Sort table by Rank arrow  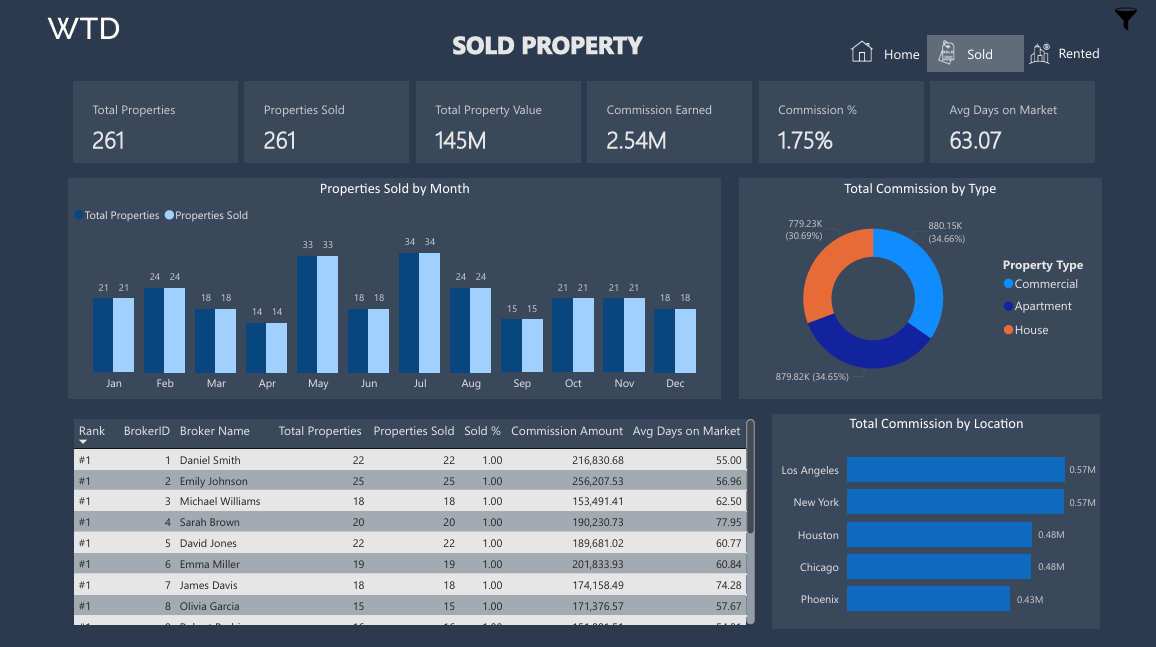[x=83, y=441]
